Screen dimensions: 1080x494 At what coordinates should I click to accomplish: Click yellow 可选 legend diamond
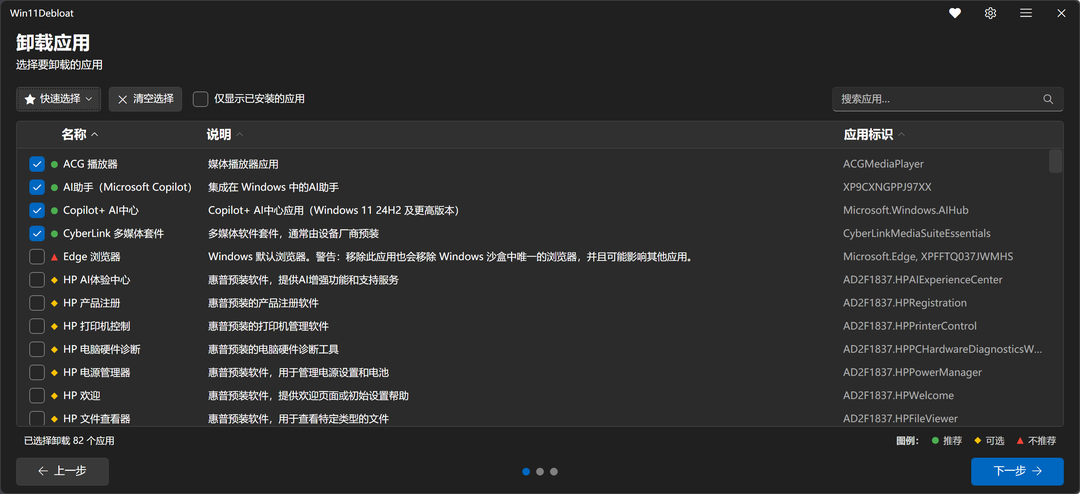click(977, 440)
